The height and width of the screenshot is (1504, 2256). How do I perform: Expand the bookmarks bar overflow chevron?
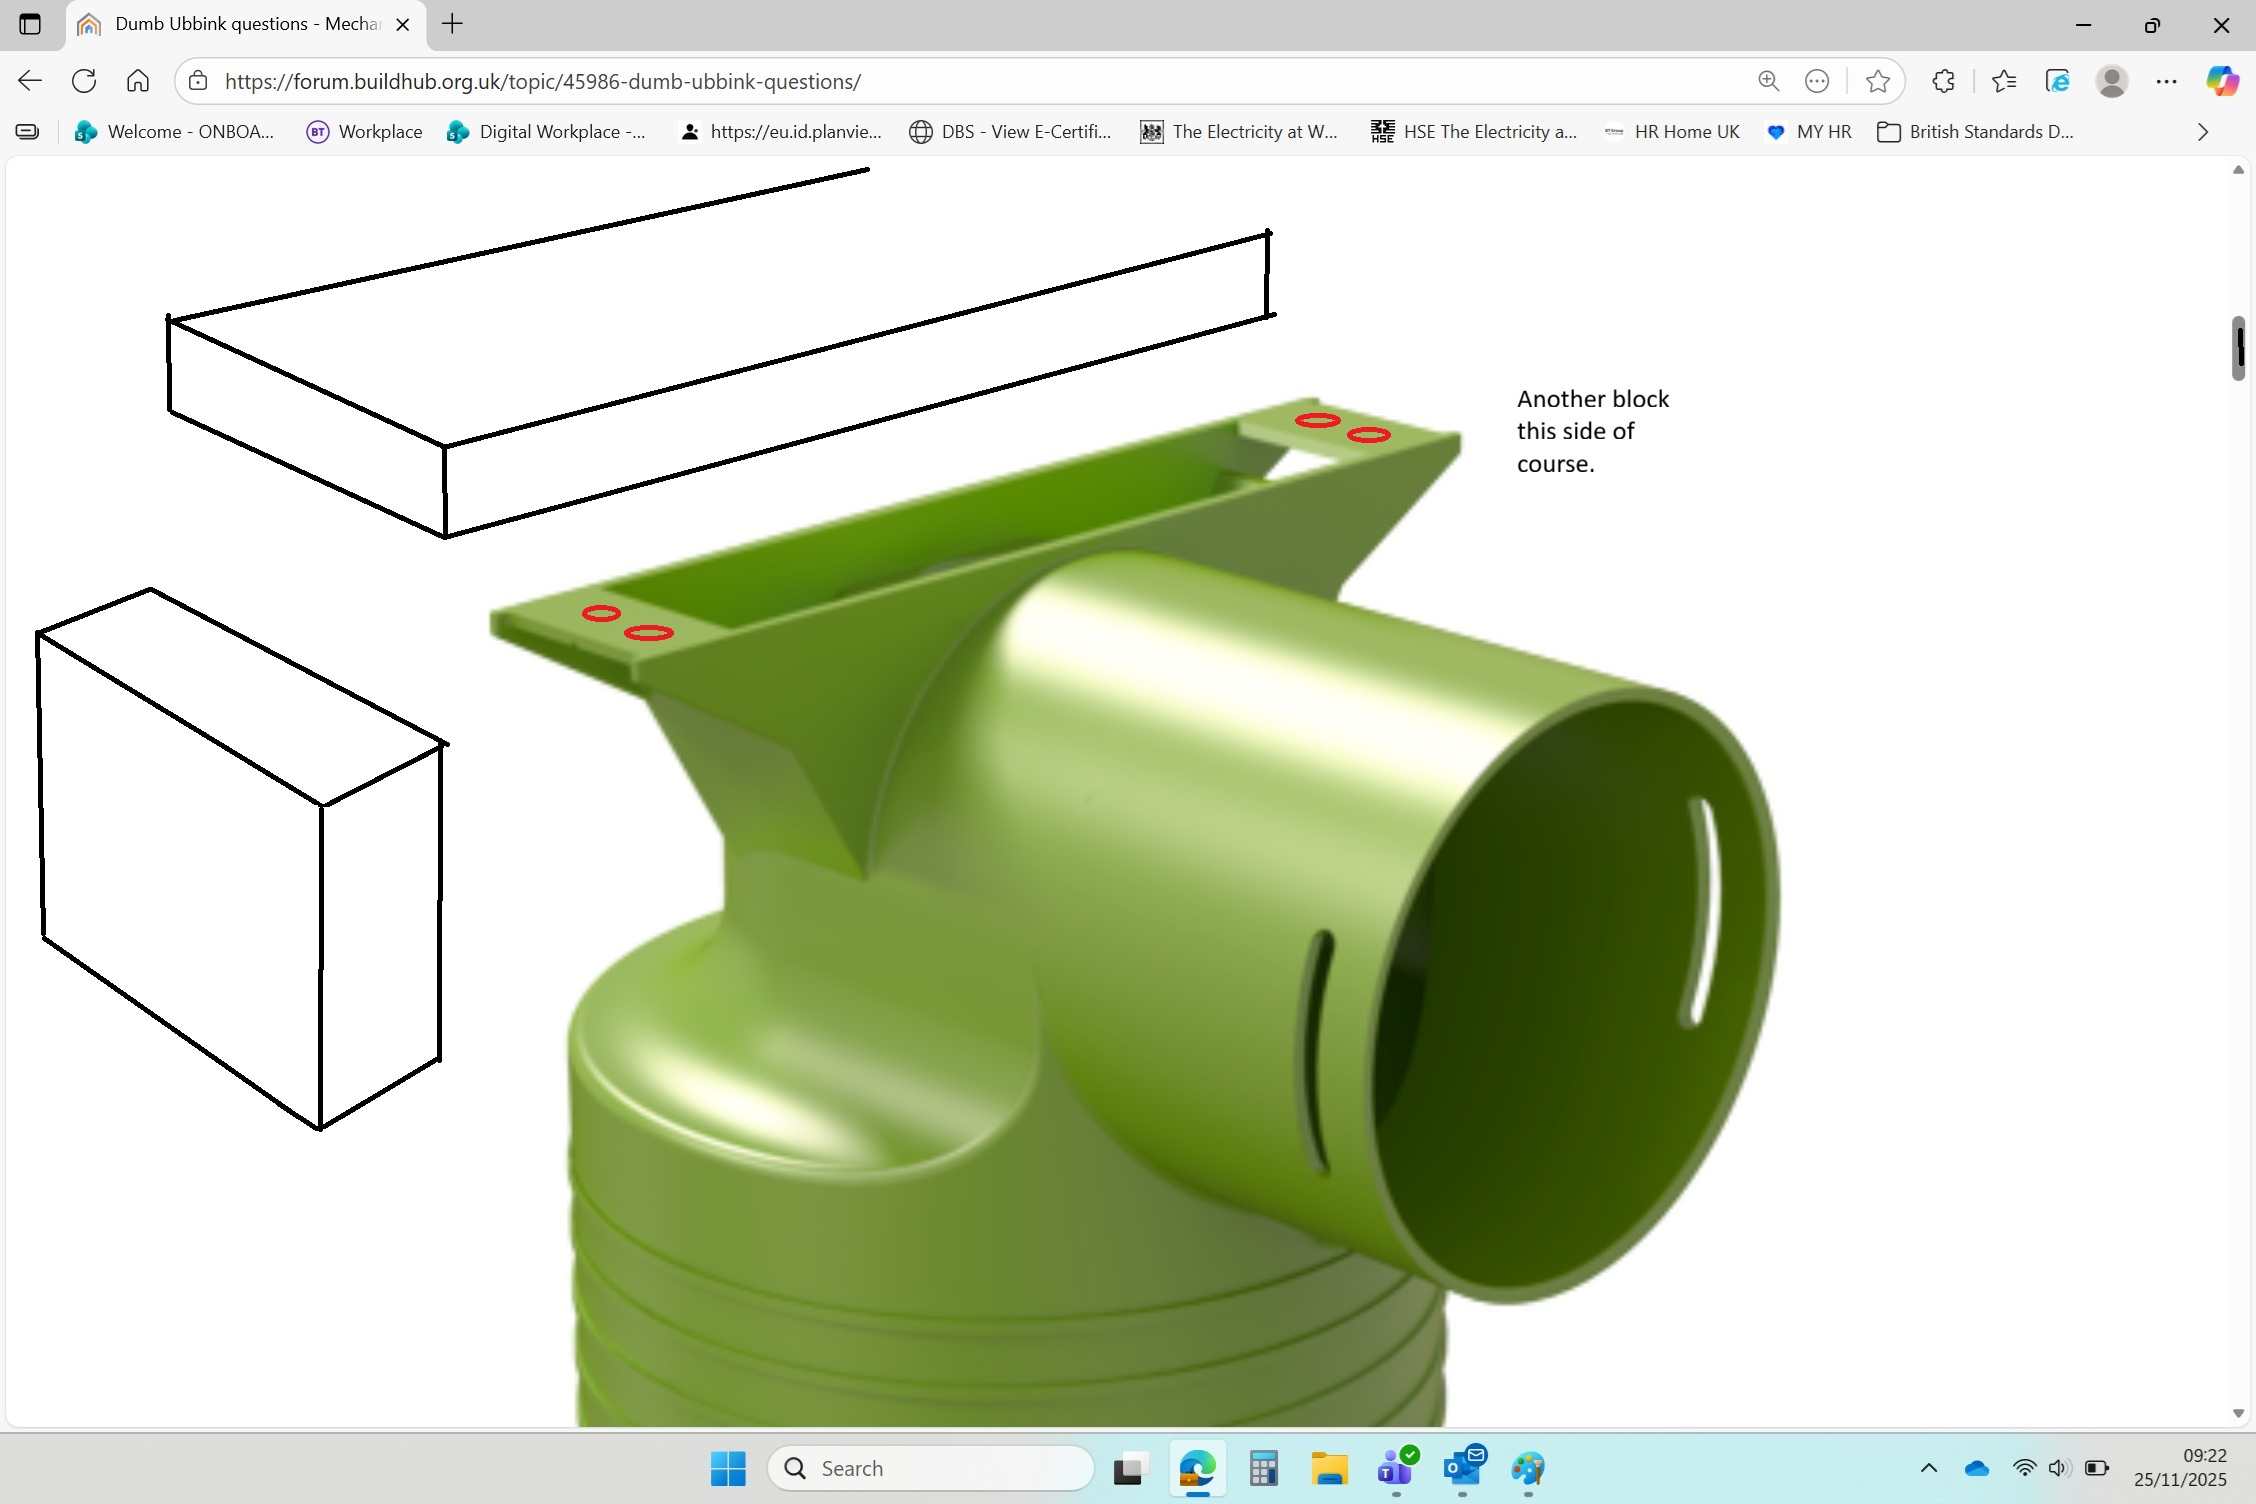click(x=2202, y=132)
